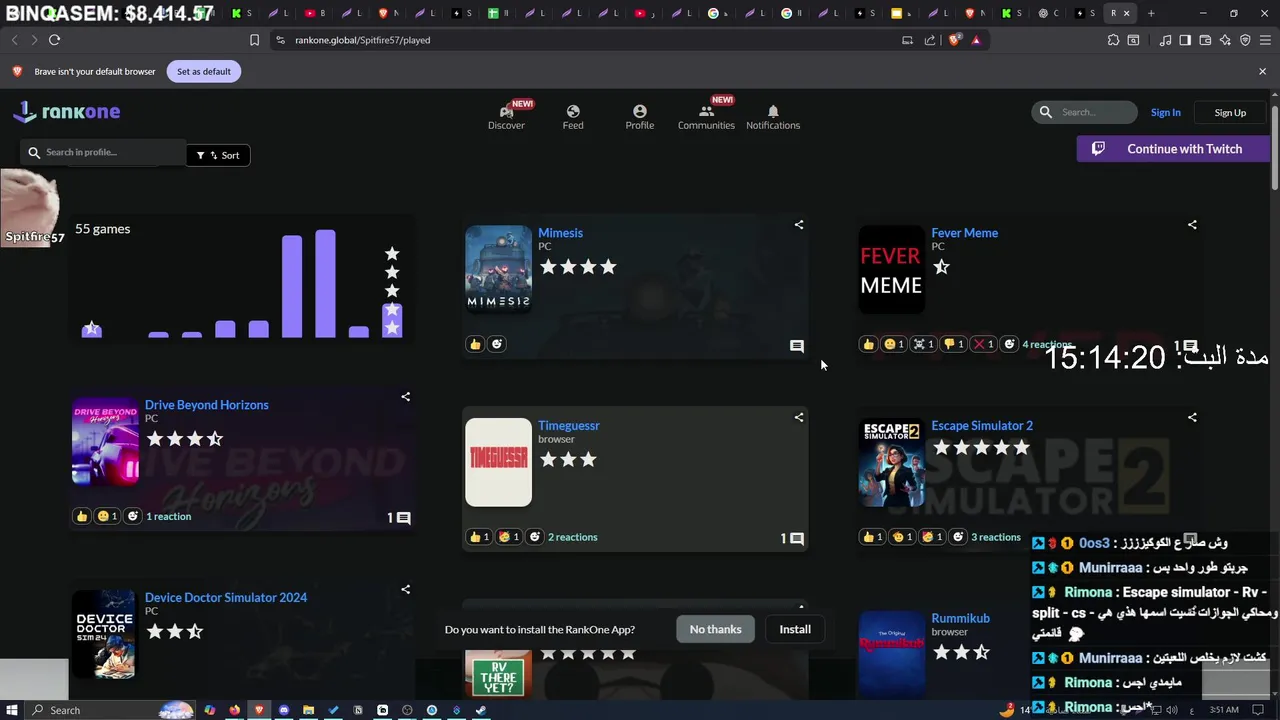The height and width of the screenshot is (720, 1280).
Task: Open the Sort dropdown
Action: coord(218,155)
